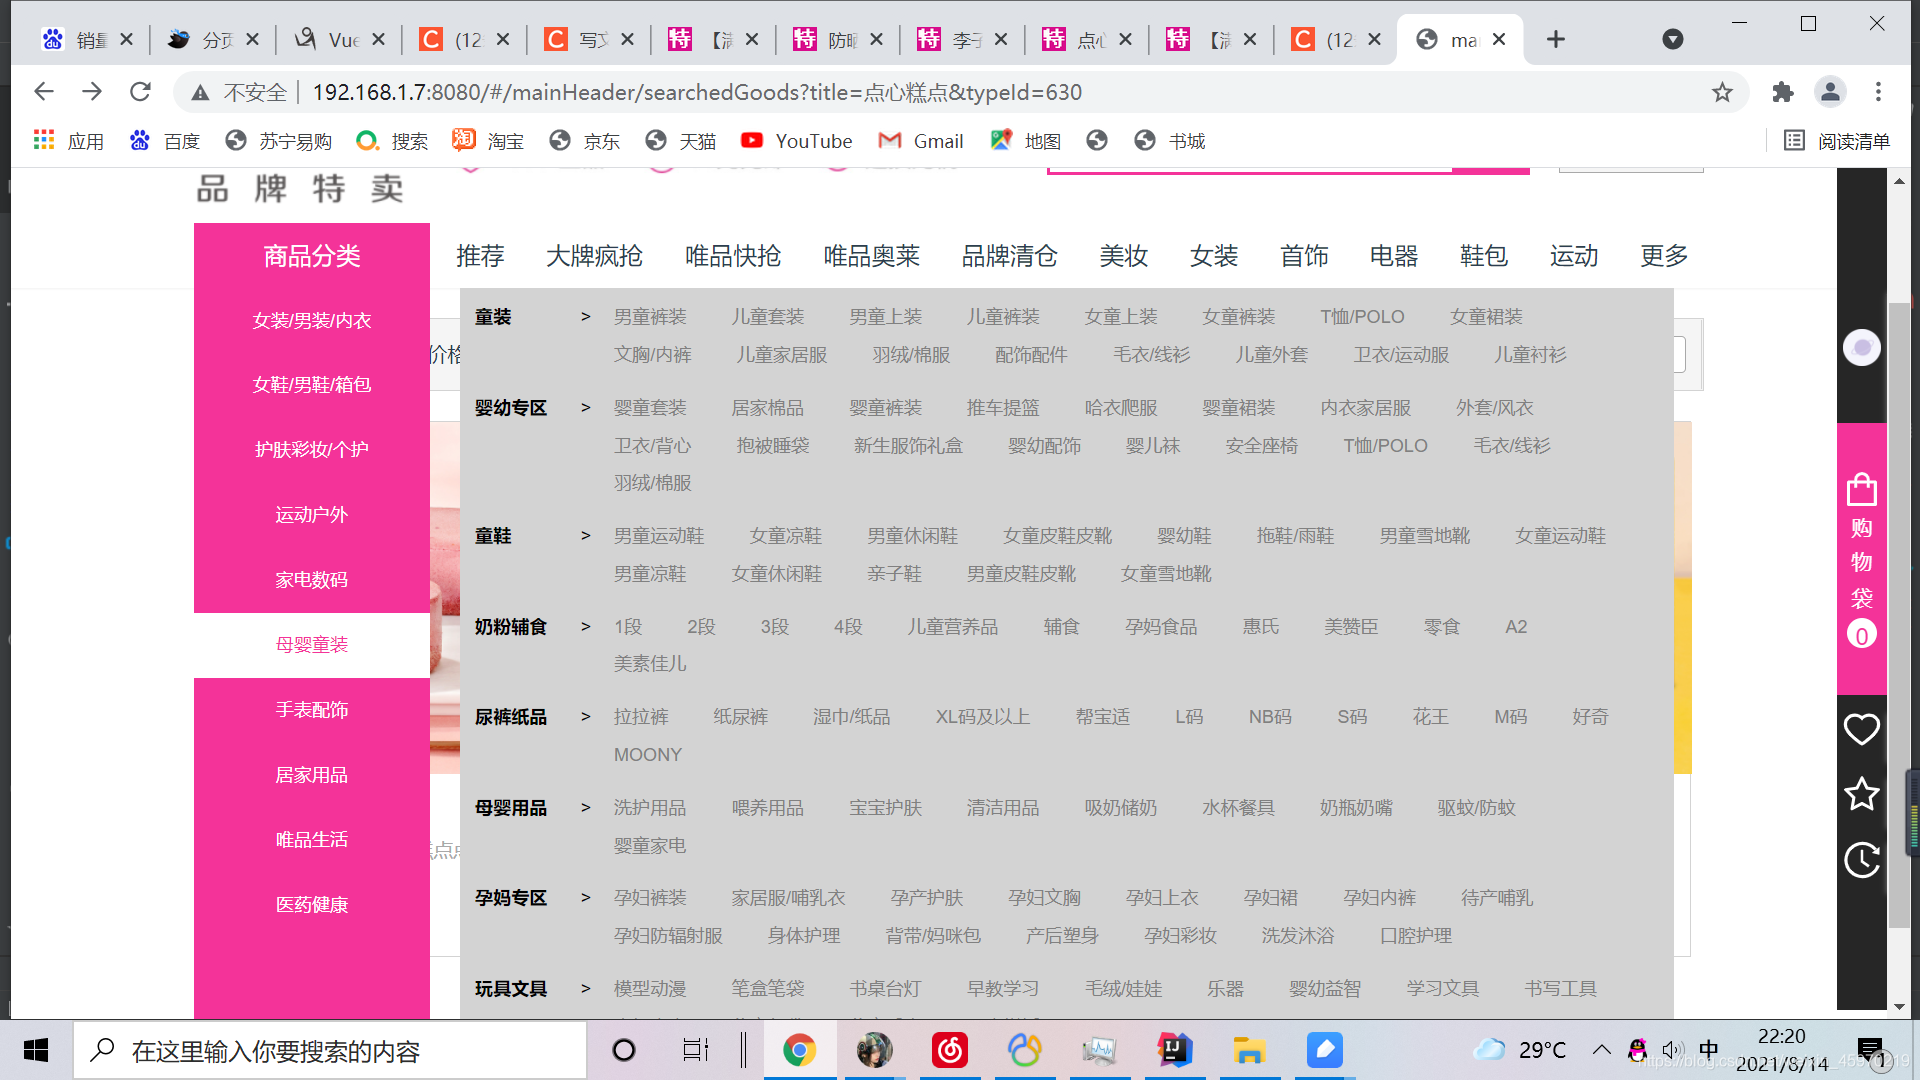The height and width of the screenshot is (1080, 1920).
Task: Bookmark this page with the star icon
Action: pyautogui.click(x=1722, y=93)
